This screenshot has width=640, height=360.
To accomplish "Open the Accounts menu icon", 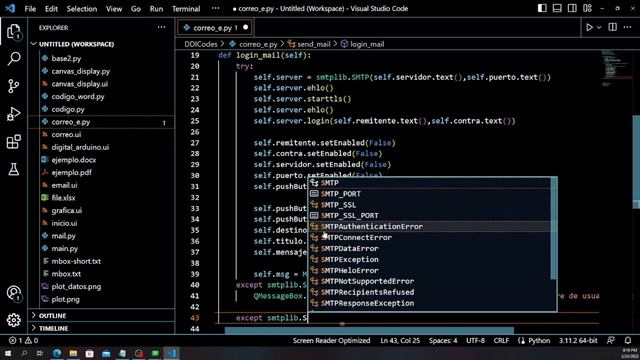I will tap(13, 293).
